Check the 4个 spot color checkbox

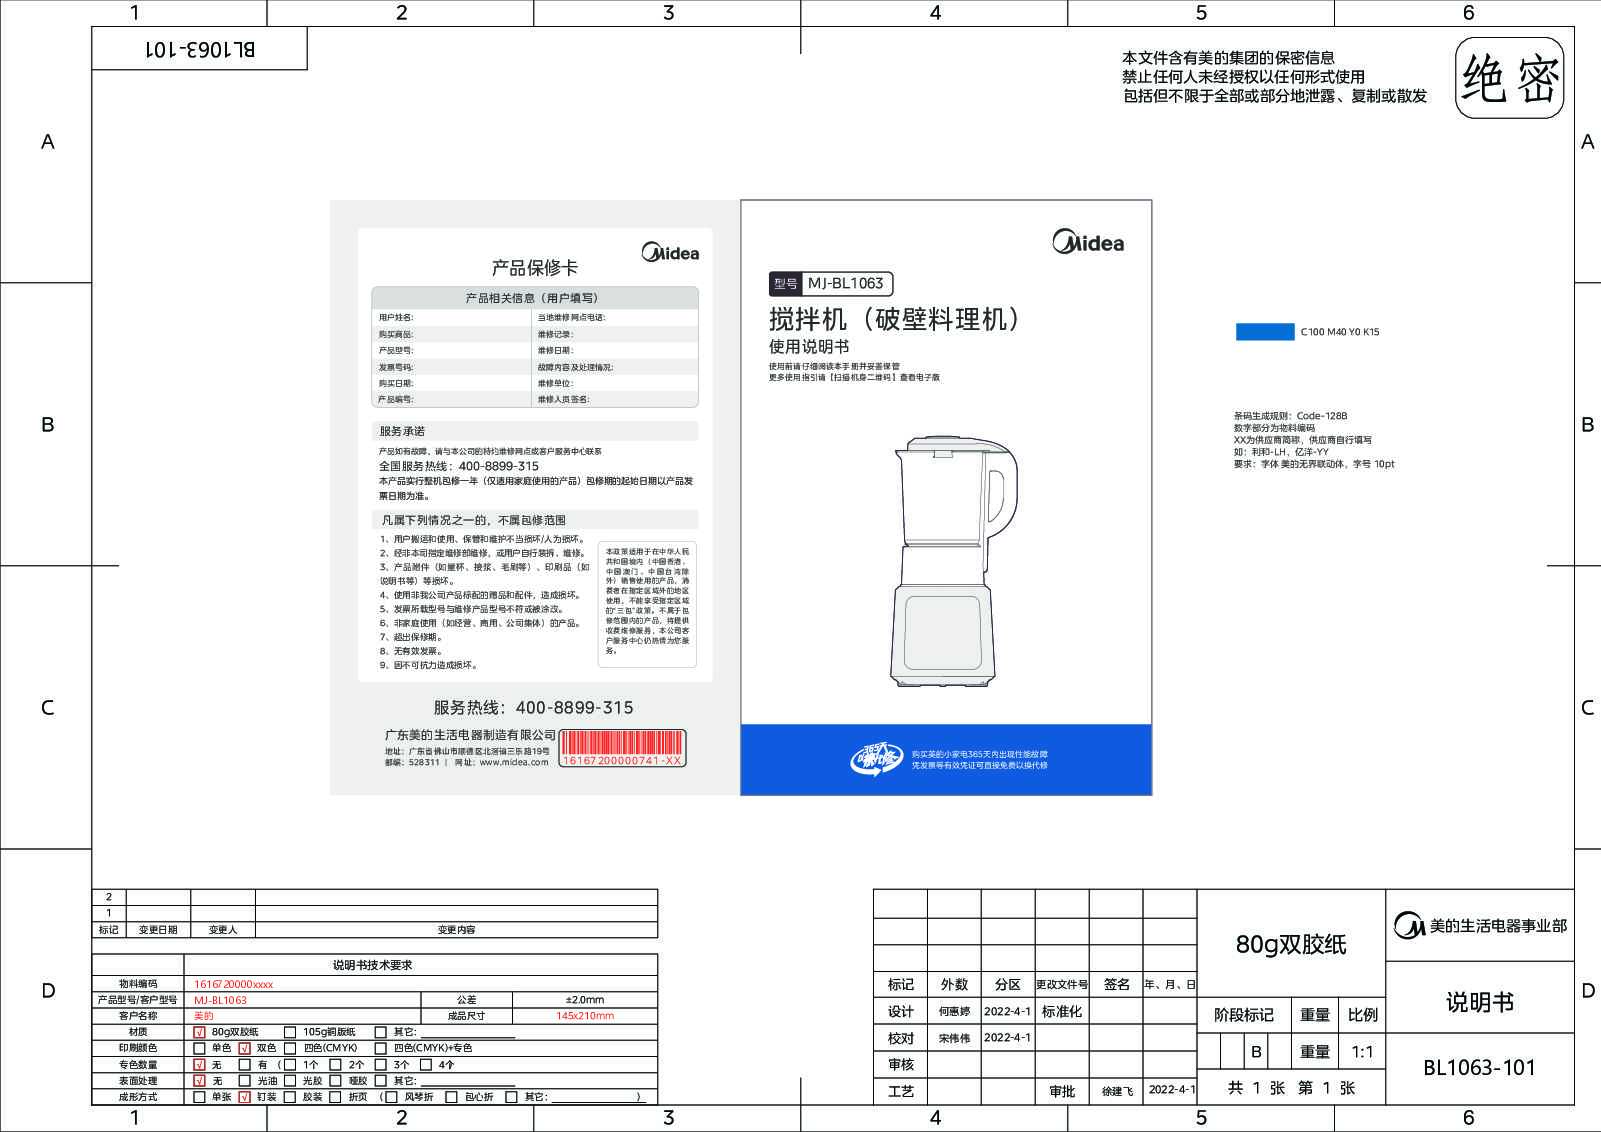(x=426, y=1065)
